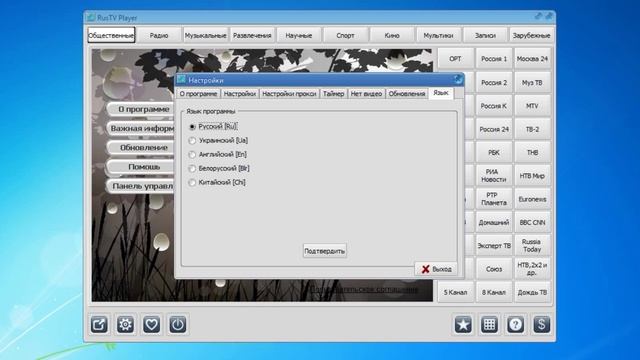Play the Муз ТВ channel
640x360 pixels.
click(x=532, y=82)
